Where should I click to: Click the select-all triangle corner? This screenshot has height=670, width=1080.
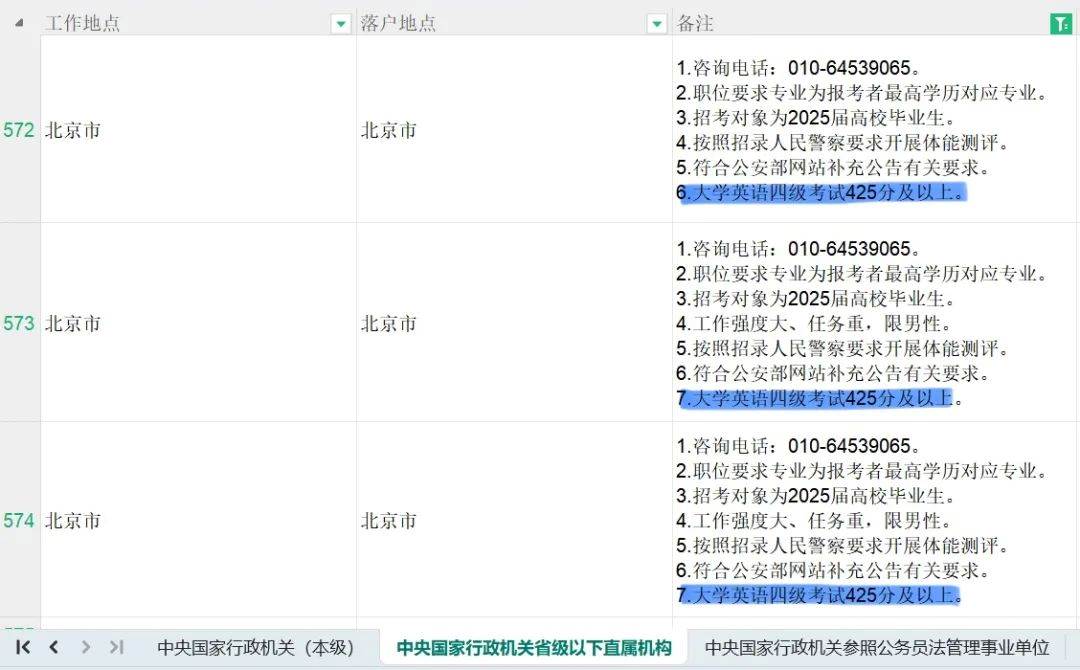coord(19,23)
